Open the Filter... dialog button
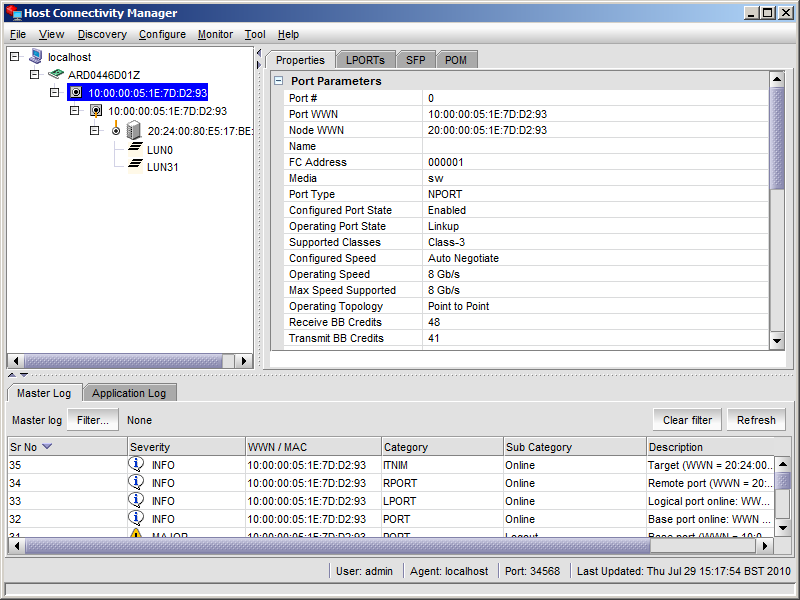Viewport: 800px width, 600px height. [x=93, y=420]
